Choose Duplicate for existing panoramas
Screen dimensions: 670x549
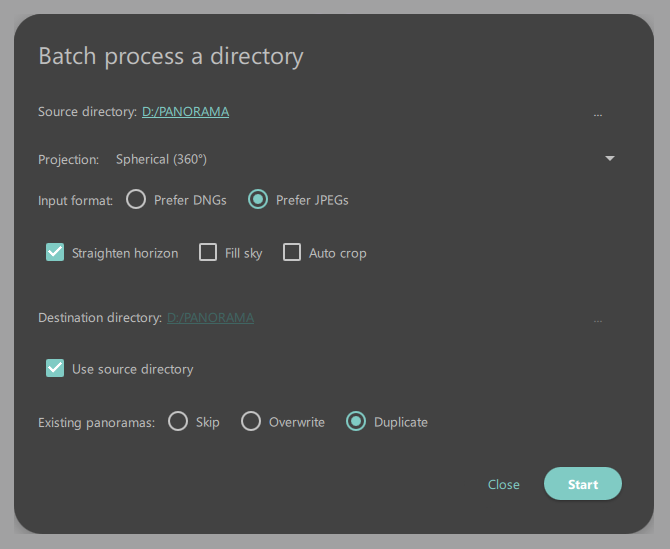pos(356,421)
